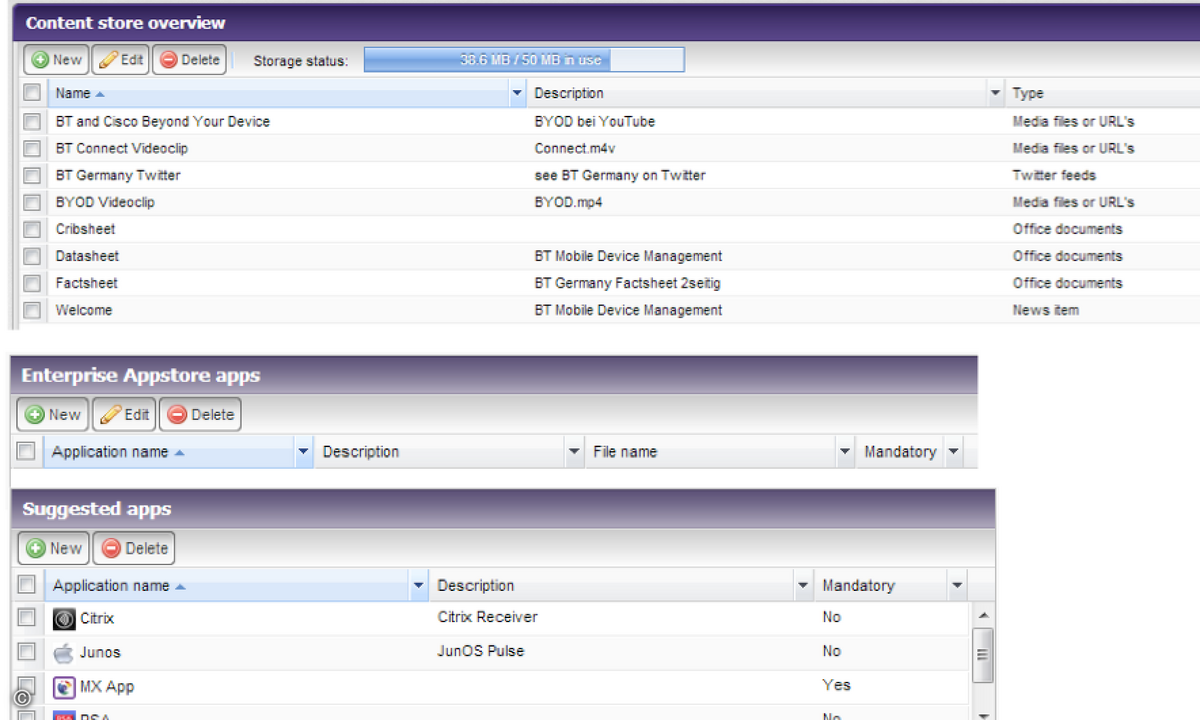This screenshot has width=1200, height=720.
Task: Tick select-all checkbox in Enterprise Appstore apps
Action: coord(26,452)
